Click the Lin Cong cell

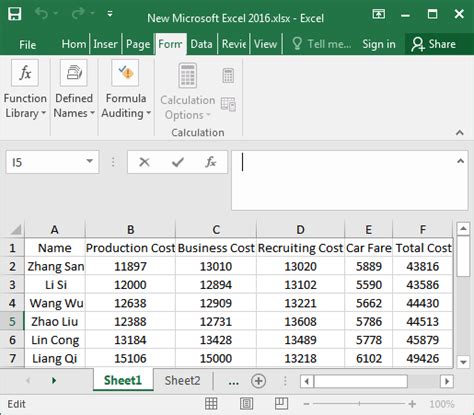point(55,340)
